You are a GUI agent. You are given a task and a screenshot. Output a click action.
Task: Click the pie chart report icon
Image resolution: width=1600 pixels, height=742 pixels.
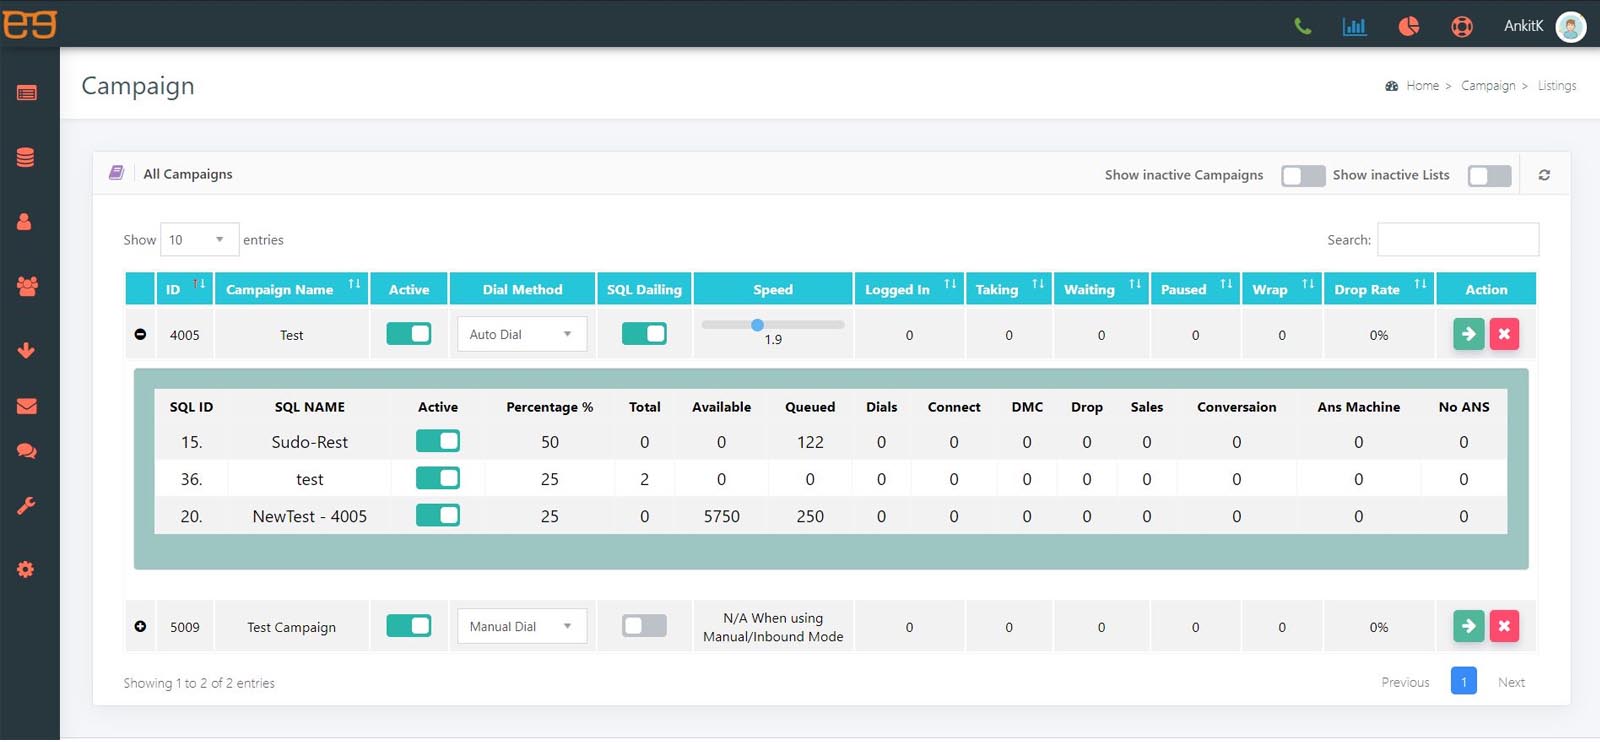(x=1408, y=26)
